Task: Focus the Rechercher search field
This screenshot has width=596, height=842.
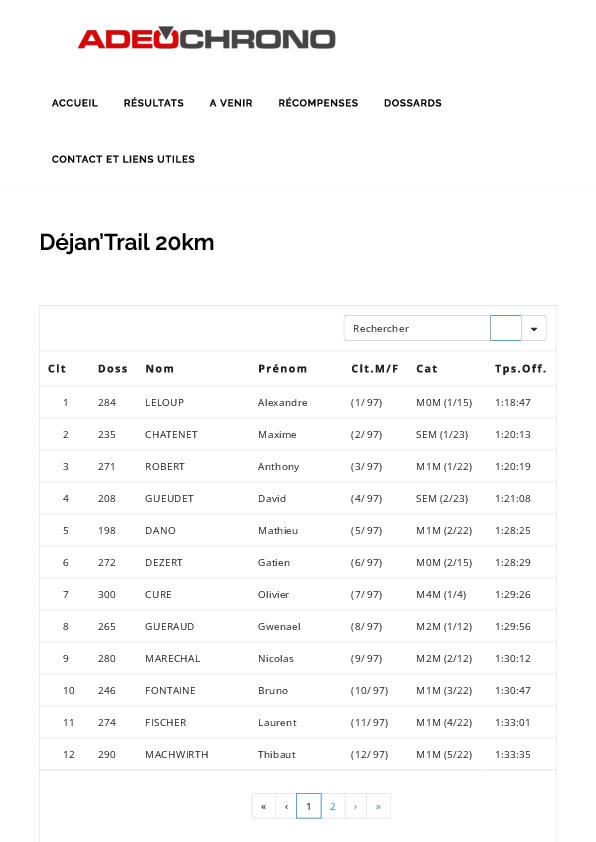Action: point(417,328)
